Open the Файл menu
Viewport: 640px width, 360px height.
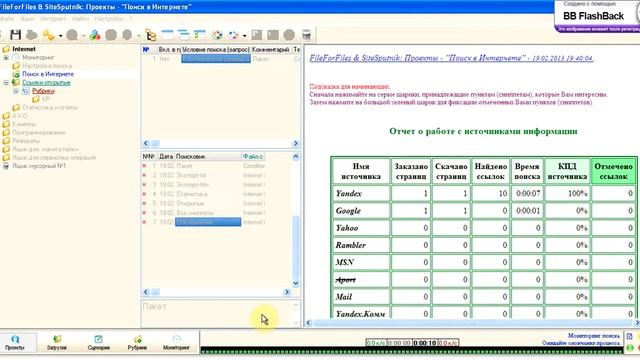pos(6,19)
